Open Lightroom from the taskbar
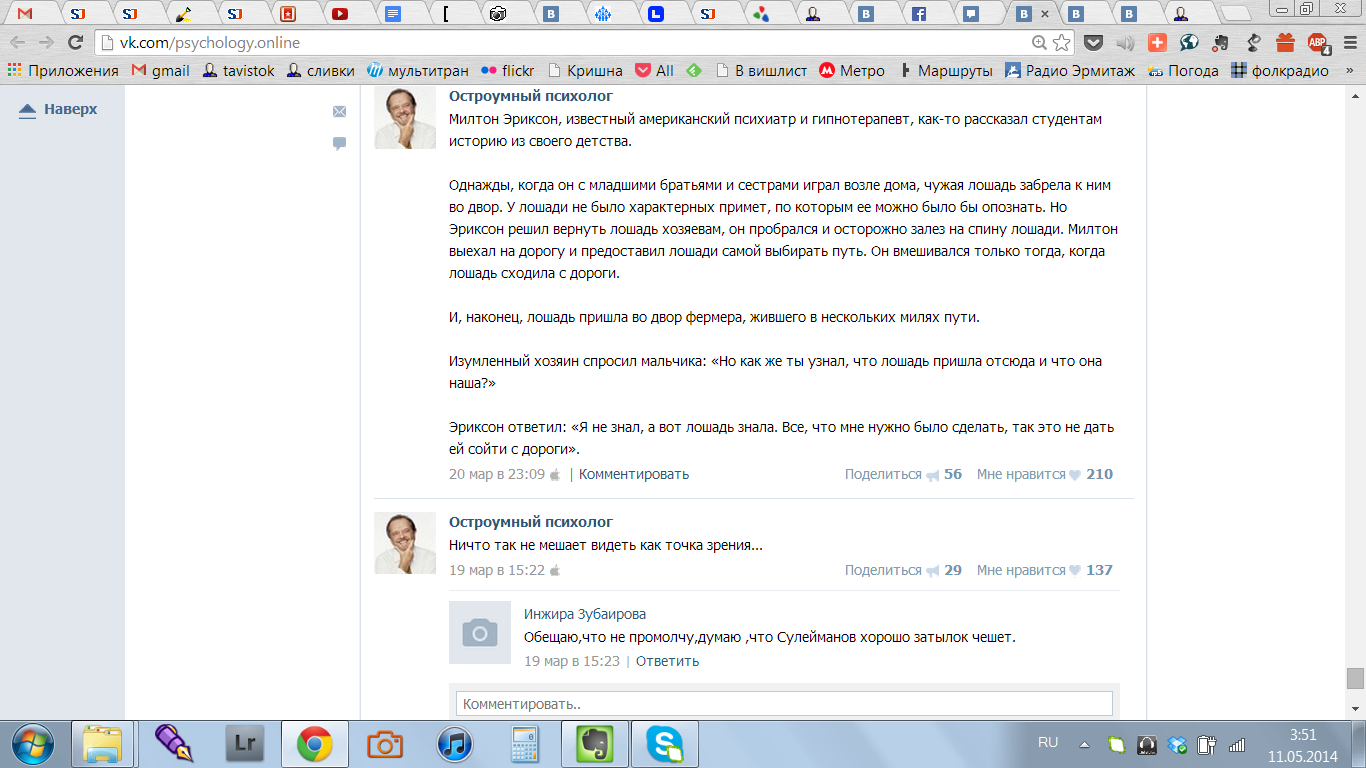The image size is (1366, 768). 244,744
